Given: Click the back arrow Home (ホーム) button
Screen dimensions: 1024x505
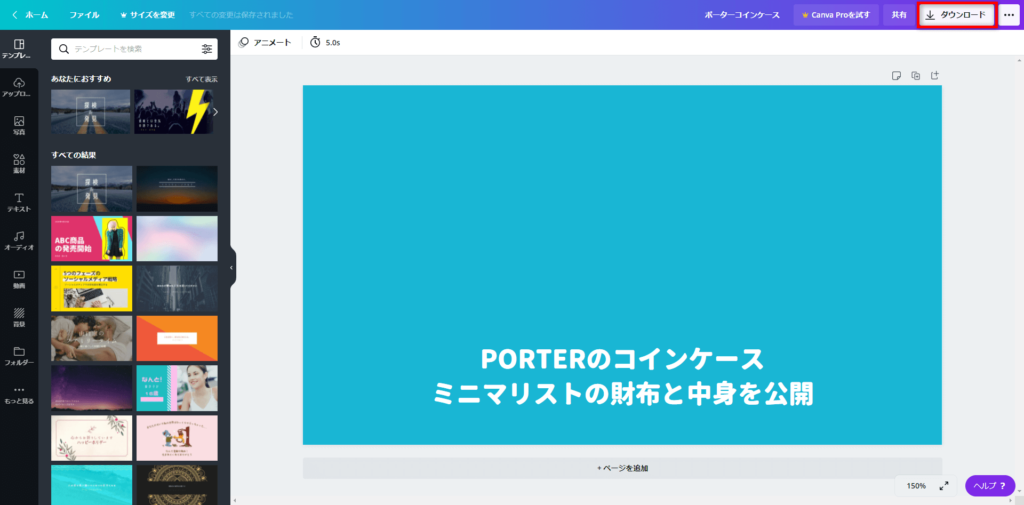Looking at the screenshot, I should 30,15.
